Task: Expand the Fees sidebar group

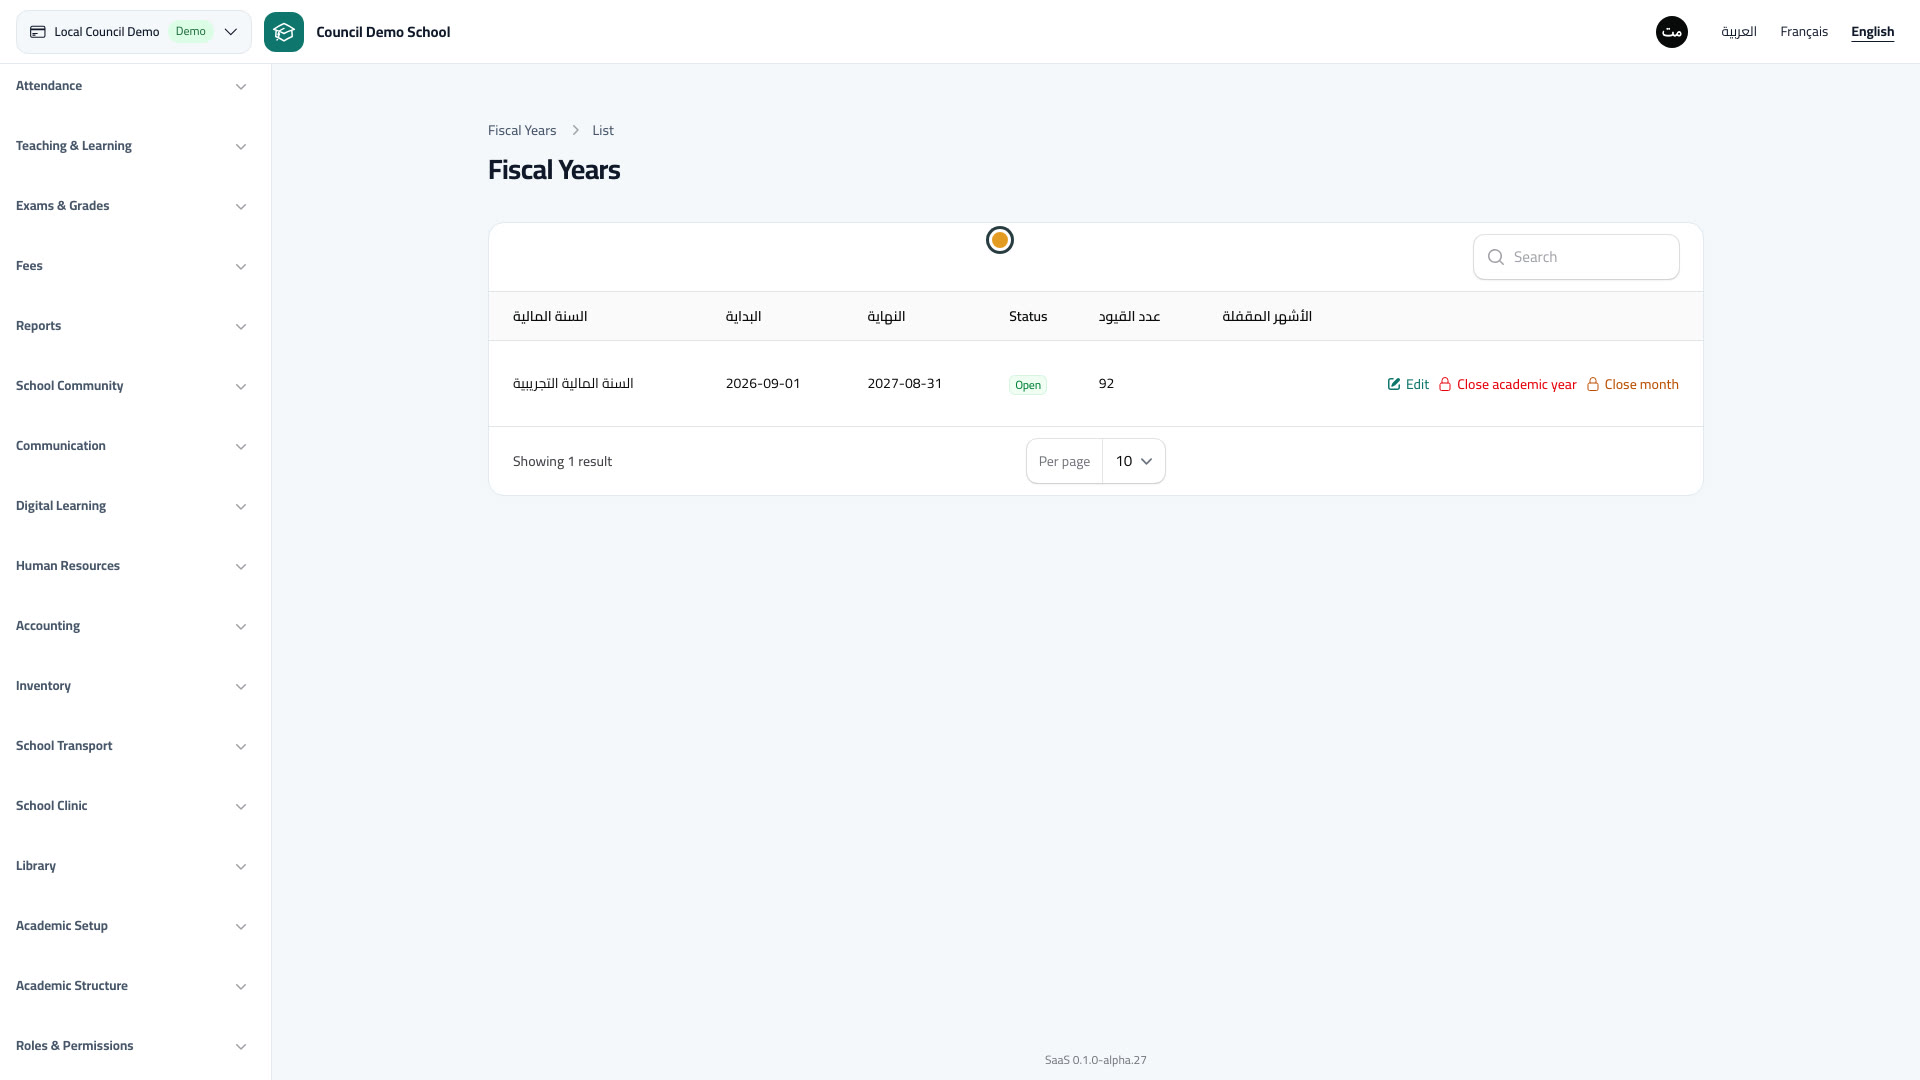Action: pyautogui.click(x=131, y=266)
